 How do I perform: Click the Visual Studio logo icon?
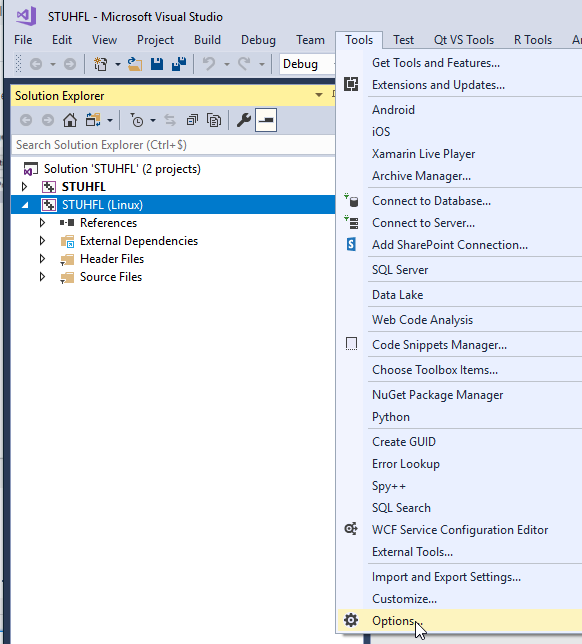26,16
